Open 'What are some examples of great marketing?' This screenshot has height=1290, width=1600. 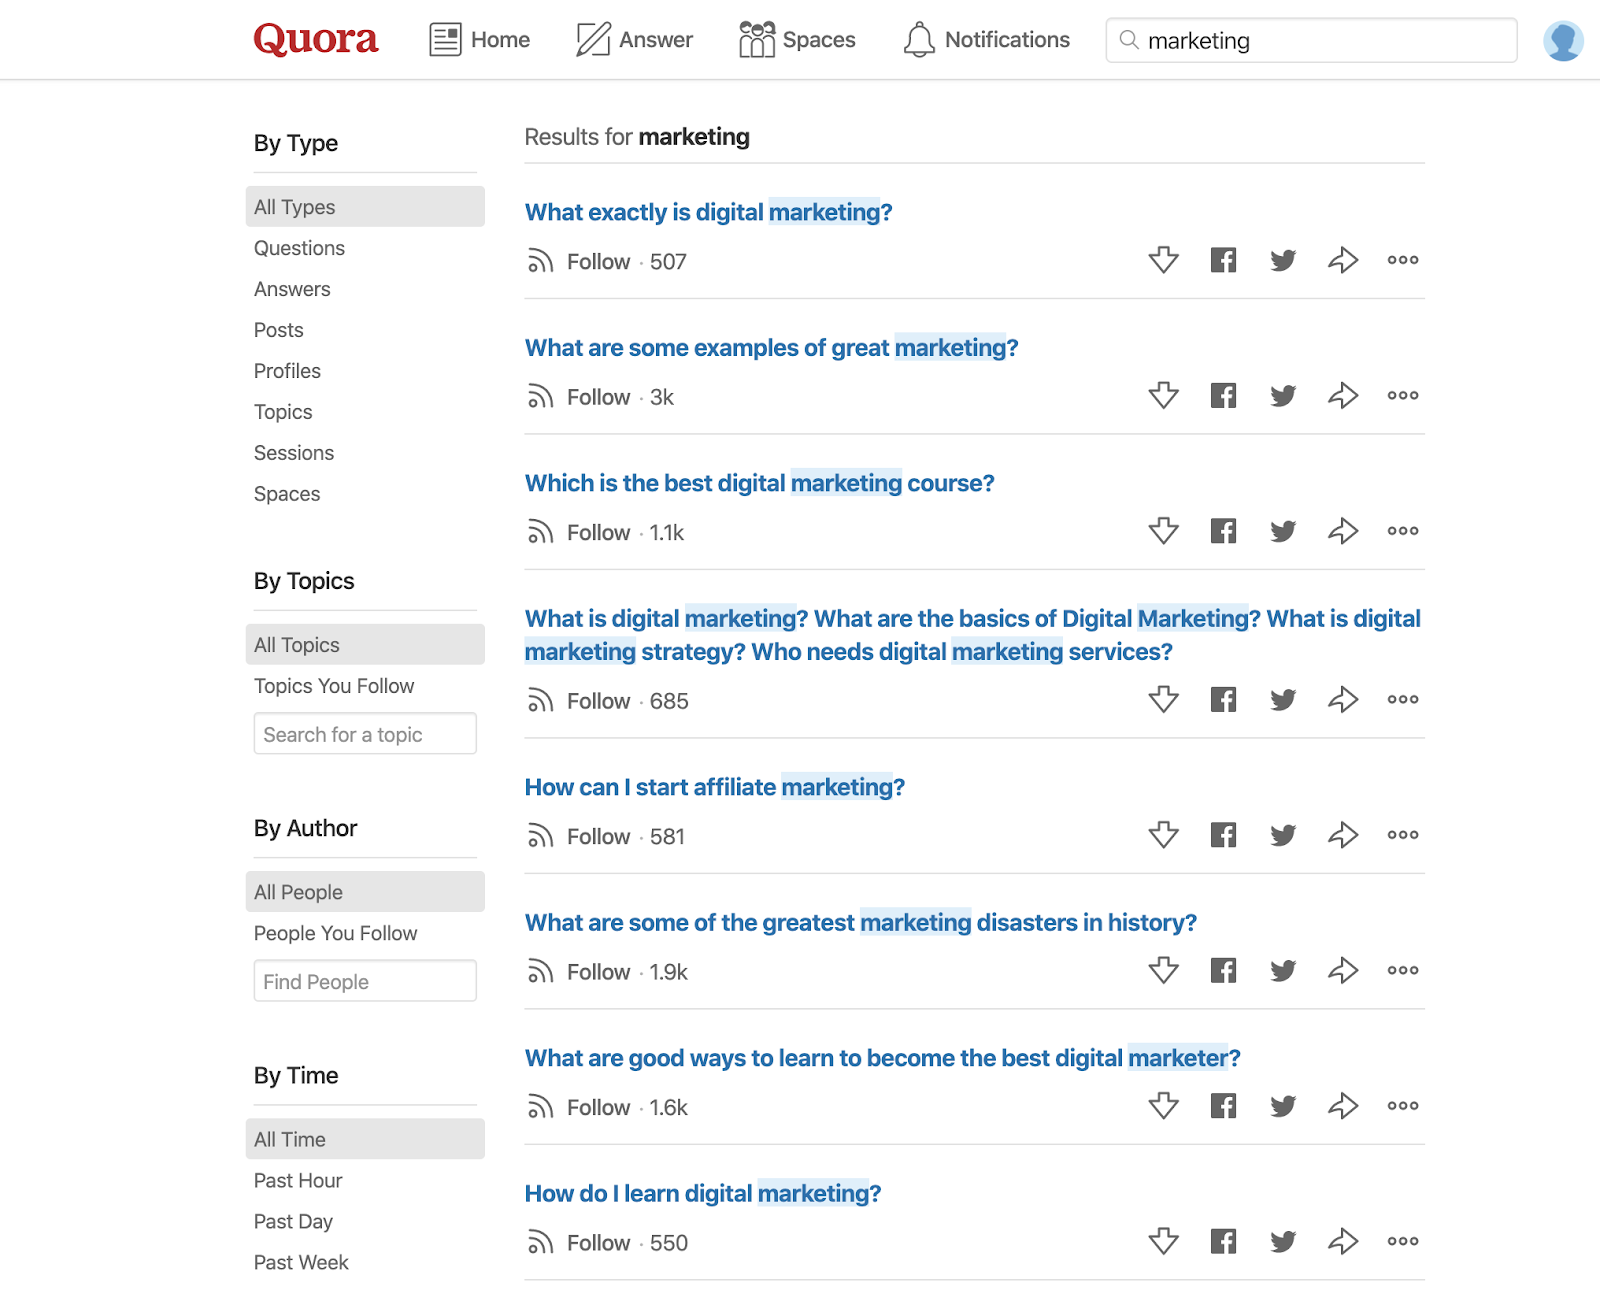coord(771,348)
